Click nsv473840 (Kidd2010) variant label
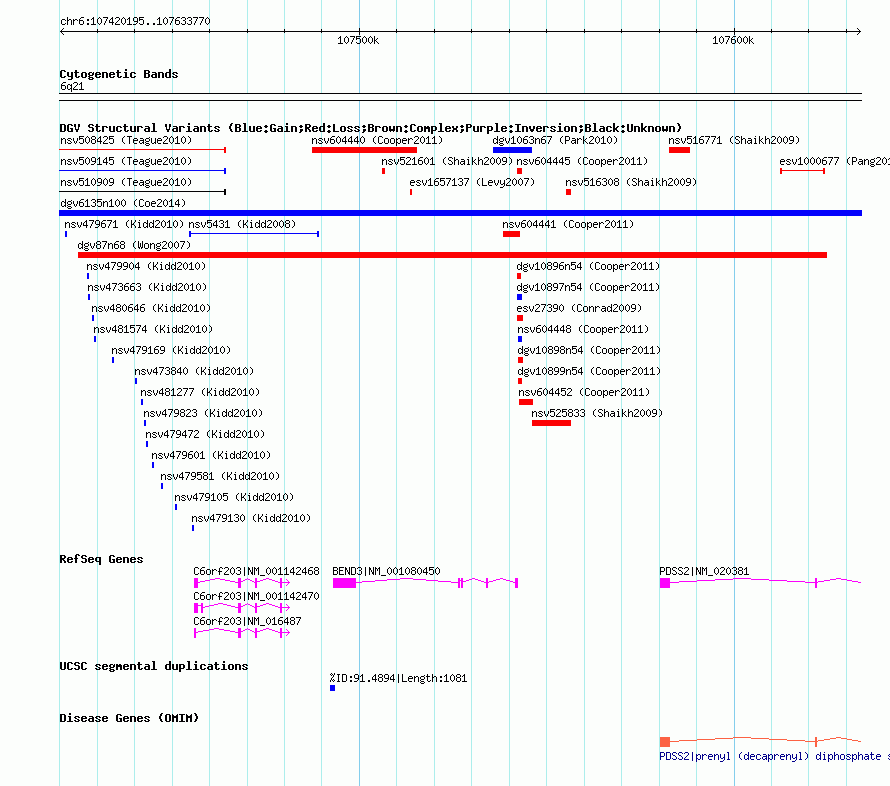Viewport: 890px width, 786px height. (x=194, y=371)
